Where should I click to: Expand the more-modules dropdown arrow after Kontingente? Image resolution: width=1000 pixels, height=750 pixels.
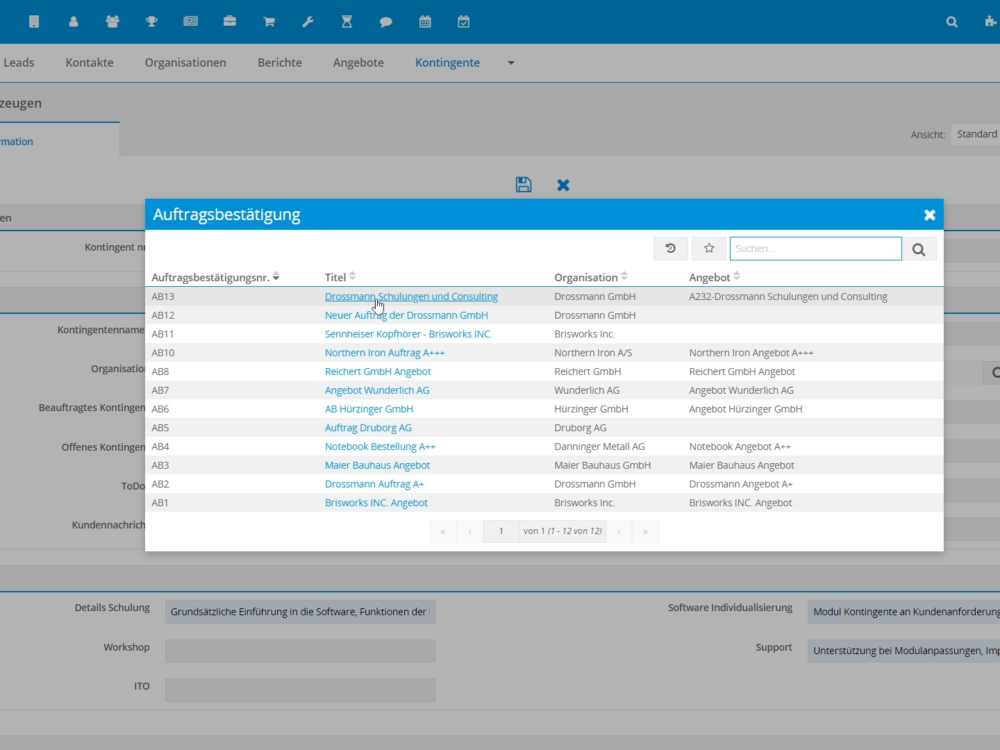(x=511, y=63)
